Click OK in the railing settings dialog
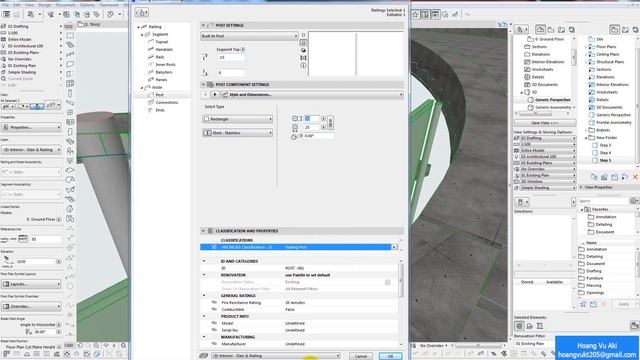This screenshot has width=640, height=360. click(x=390, y=356)
